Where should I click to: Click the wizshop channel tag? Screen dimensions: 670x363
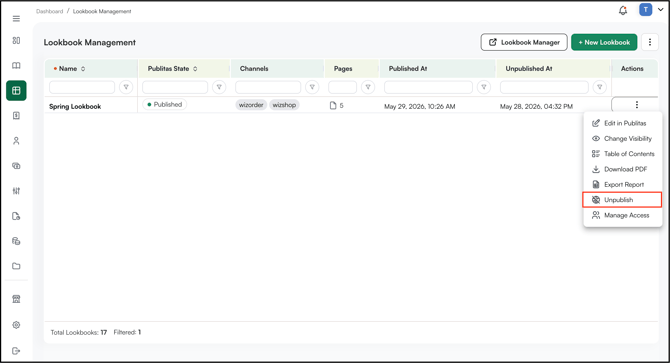coord(284,105)
